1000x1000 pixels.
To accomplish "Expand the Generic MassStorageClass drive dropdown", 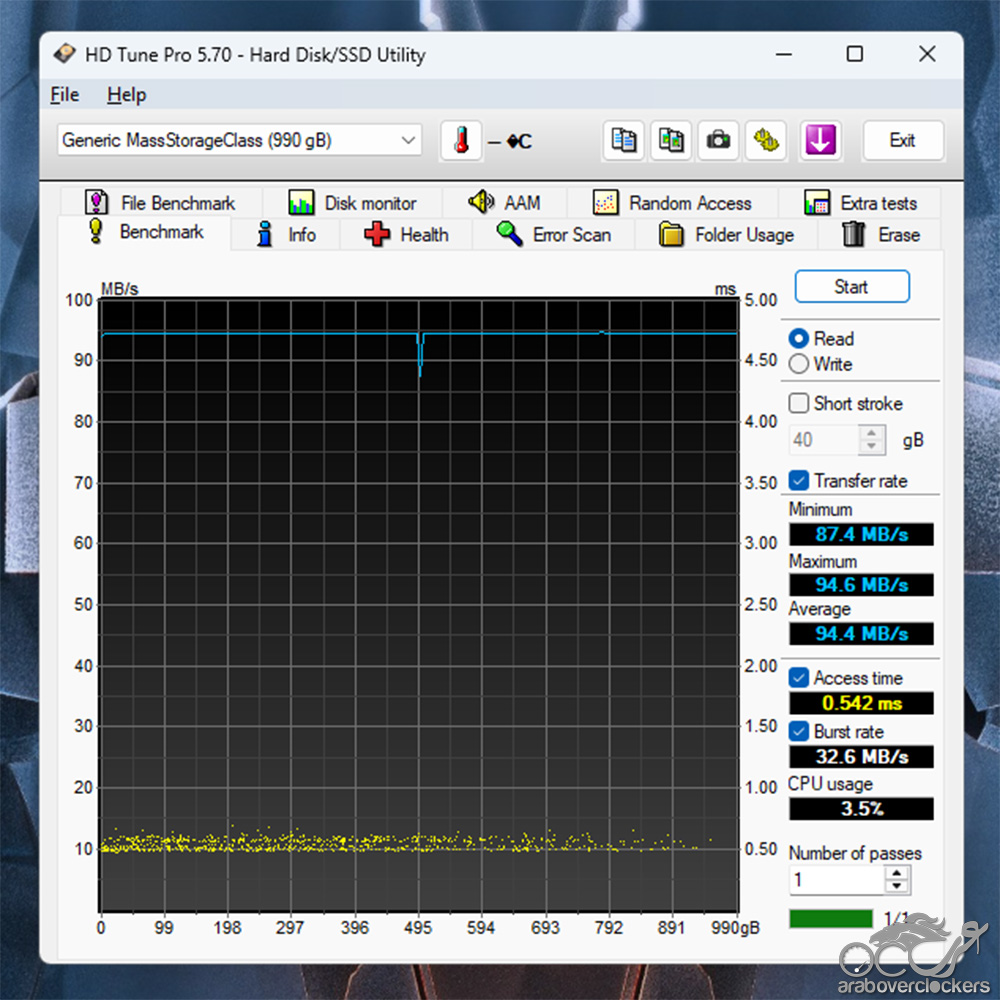I will click(x=408, y=141).
